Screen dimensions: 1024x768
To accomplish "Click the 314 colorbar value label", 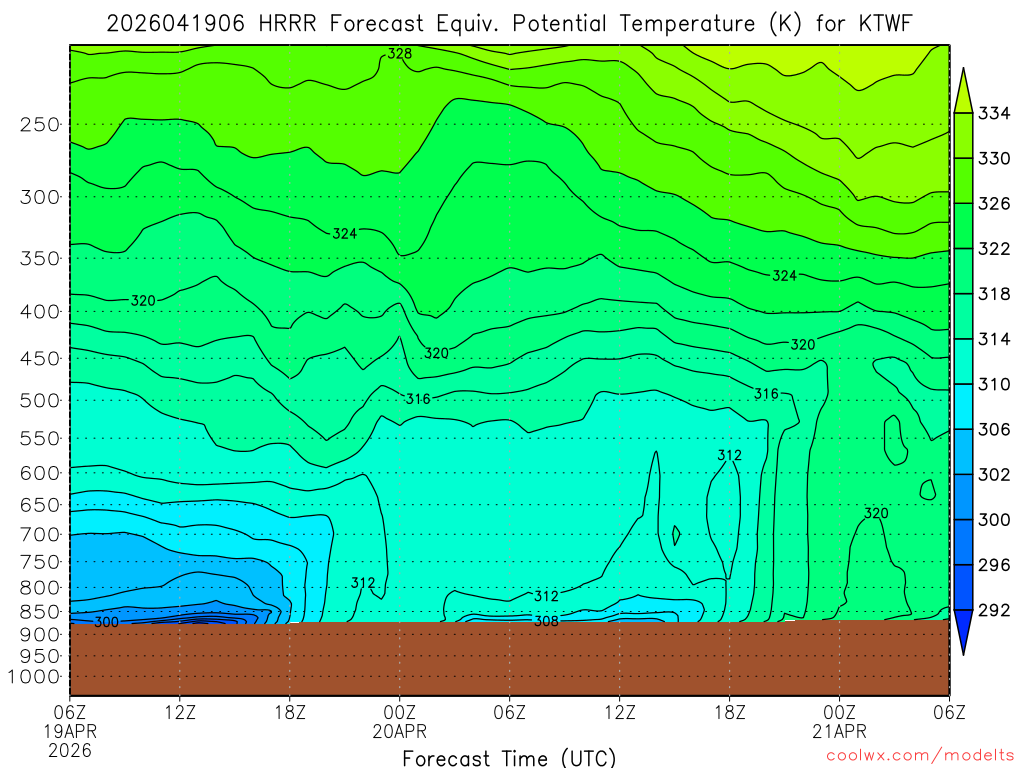I will pyautogui.click(x=994, y=339).
